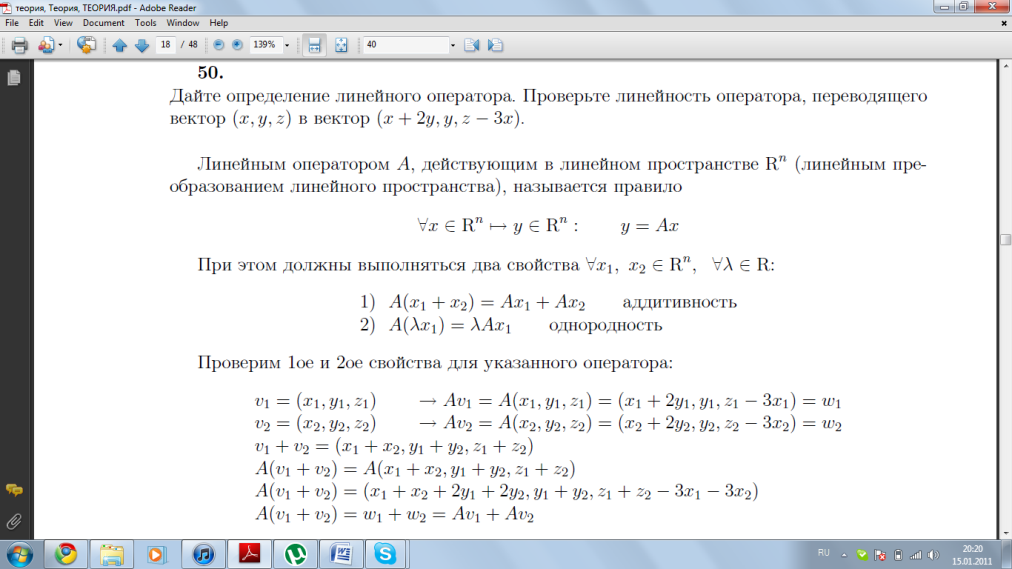Click the globe web conference icon
The height and width of the screenshot is (569, 1012).
coord(86,45)
